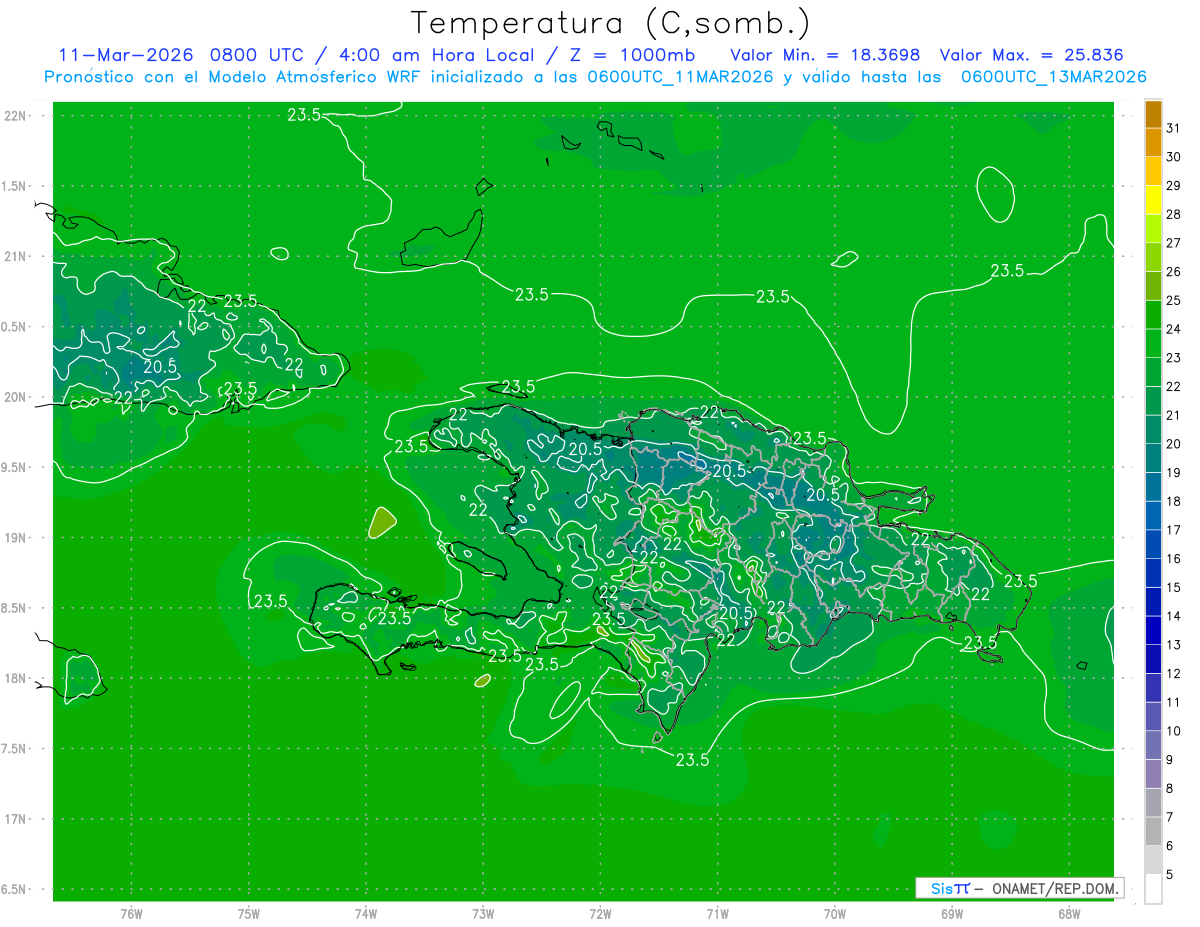
Task: Click the "Valor Max. = 25.836" readout
Action: pos(1031,55)
